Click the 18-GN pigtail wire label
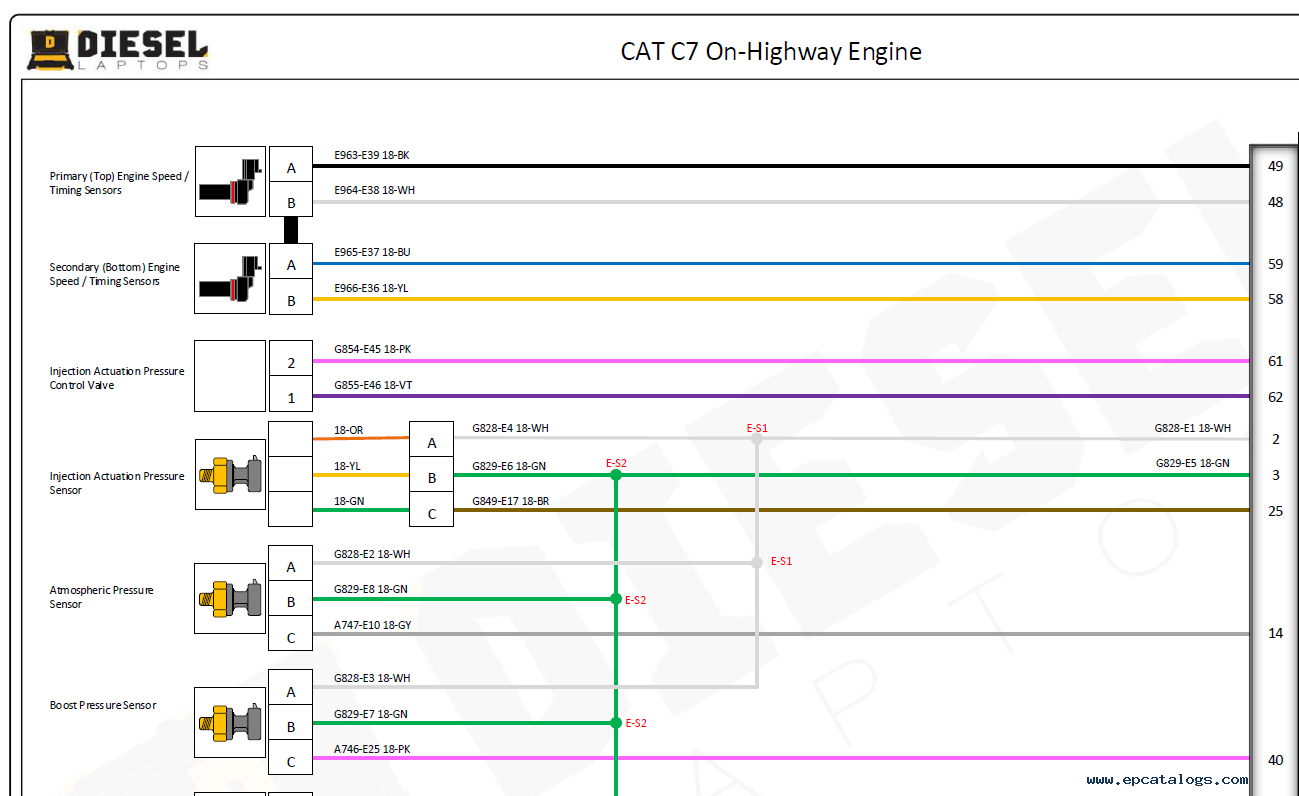 click(349, 501)
